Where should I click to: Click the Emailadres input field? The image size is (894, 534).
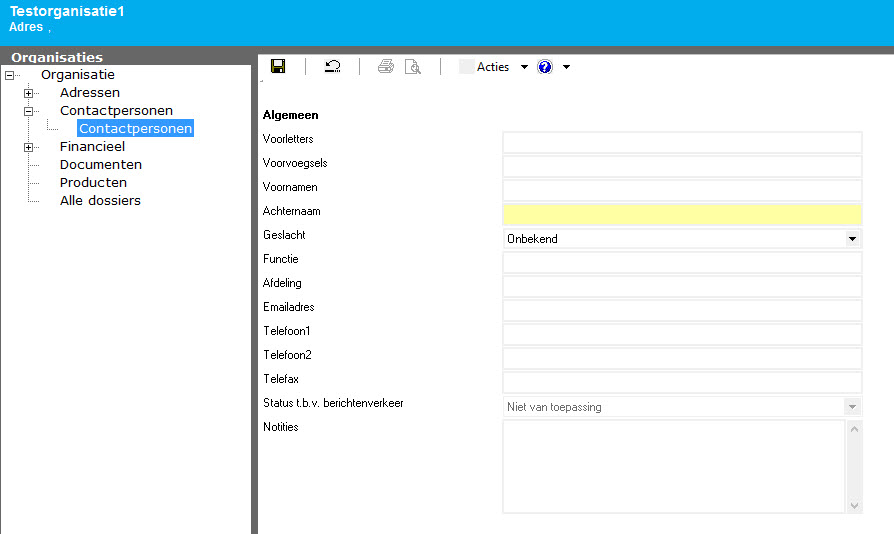(x=681, y=310)
